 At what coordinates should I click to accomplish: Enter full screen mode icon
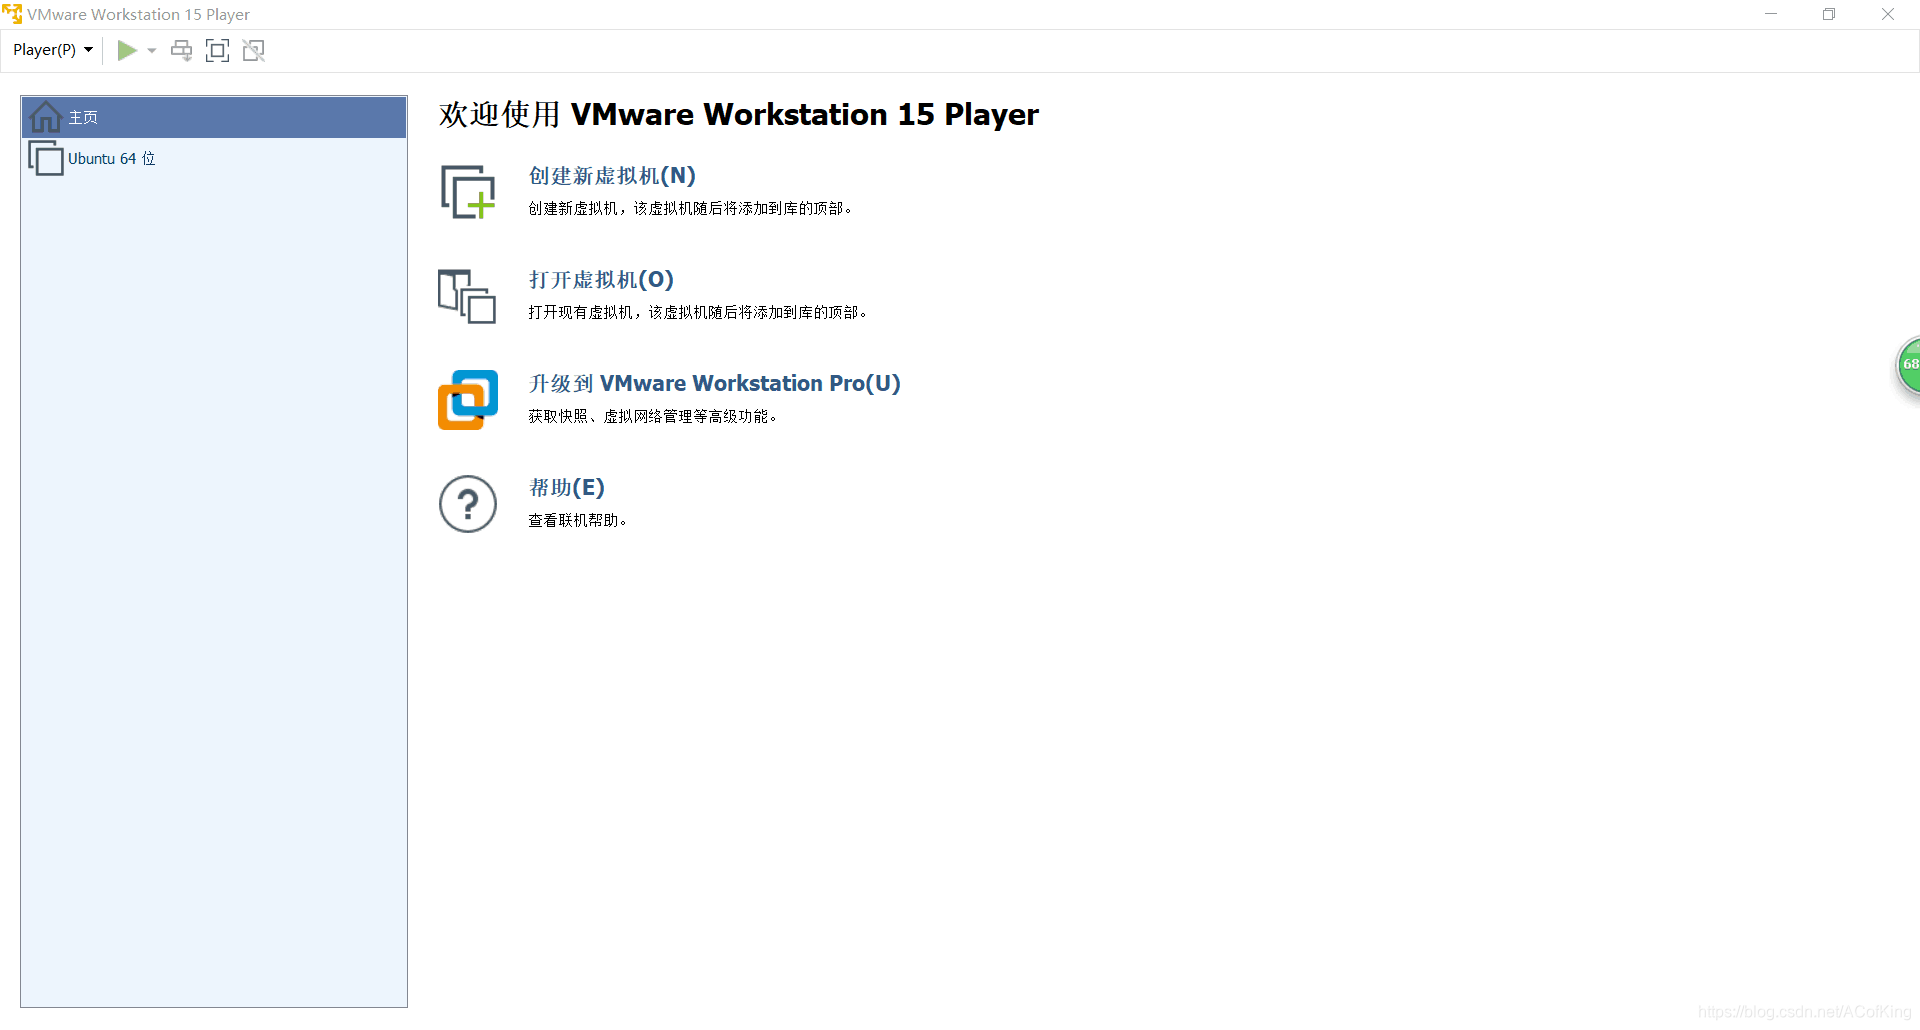(x=217, y=50)
